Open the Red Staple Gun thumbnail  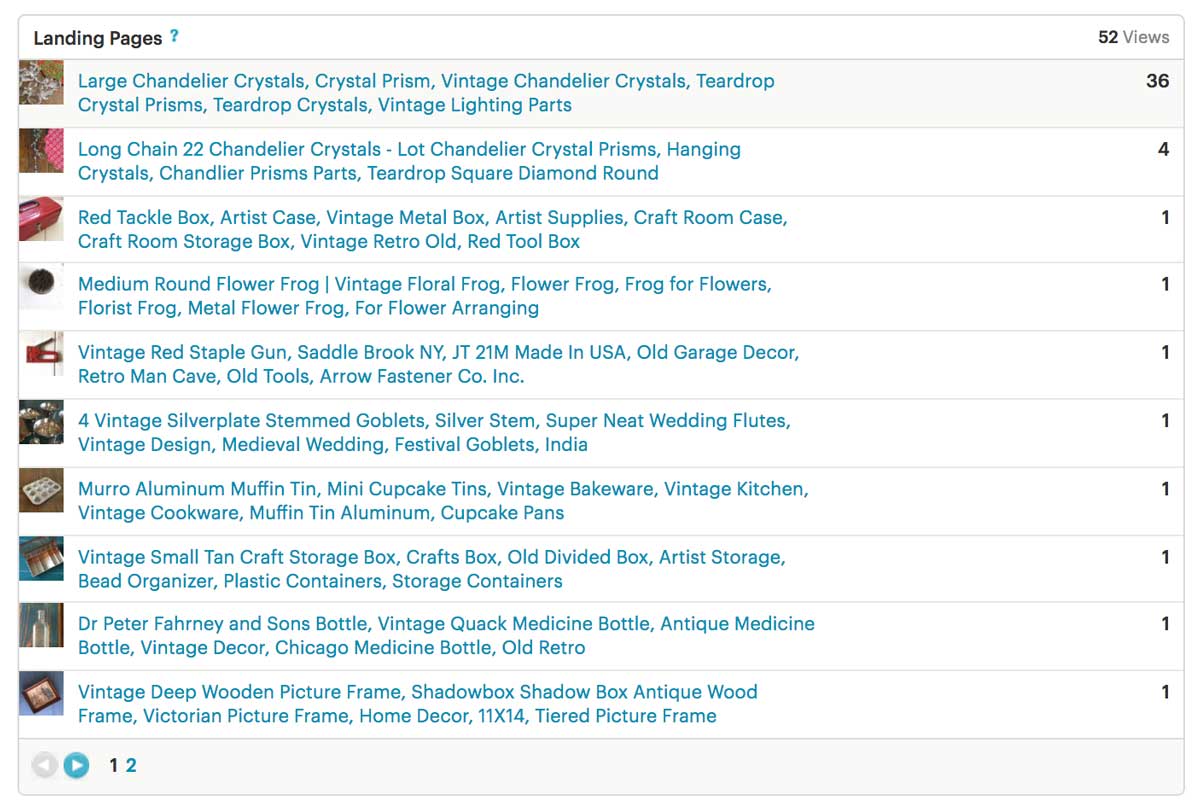click(x=41, y=355)
